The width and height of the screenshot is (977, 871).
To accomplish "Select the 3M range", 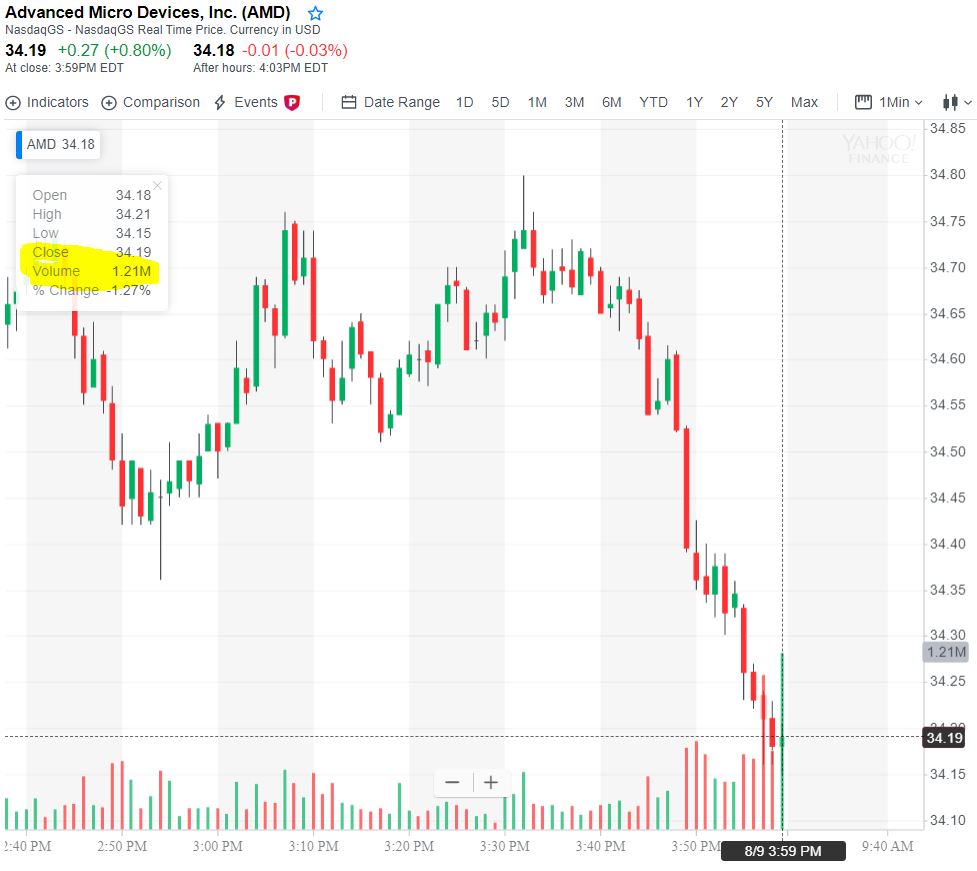I will (574, 102).
